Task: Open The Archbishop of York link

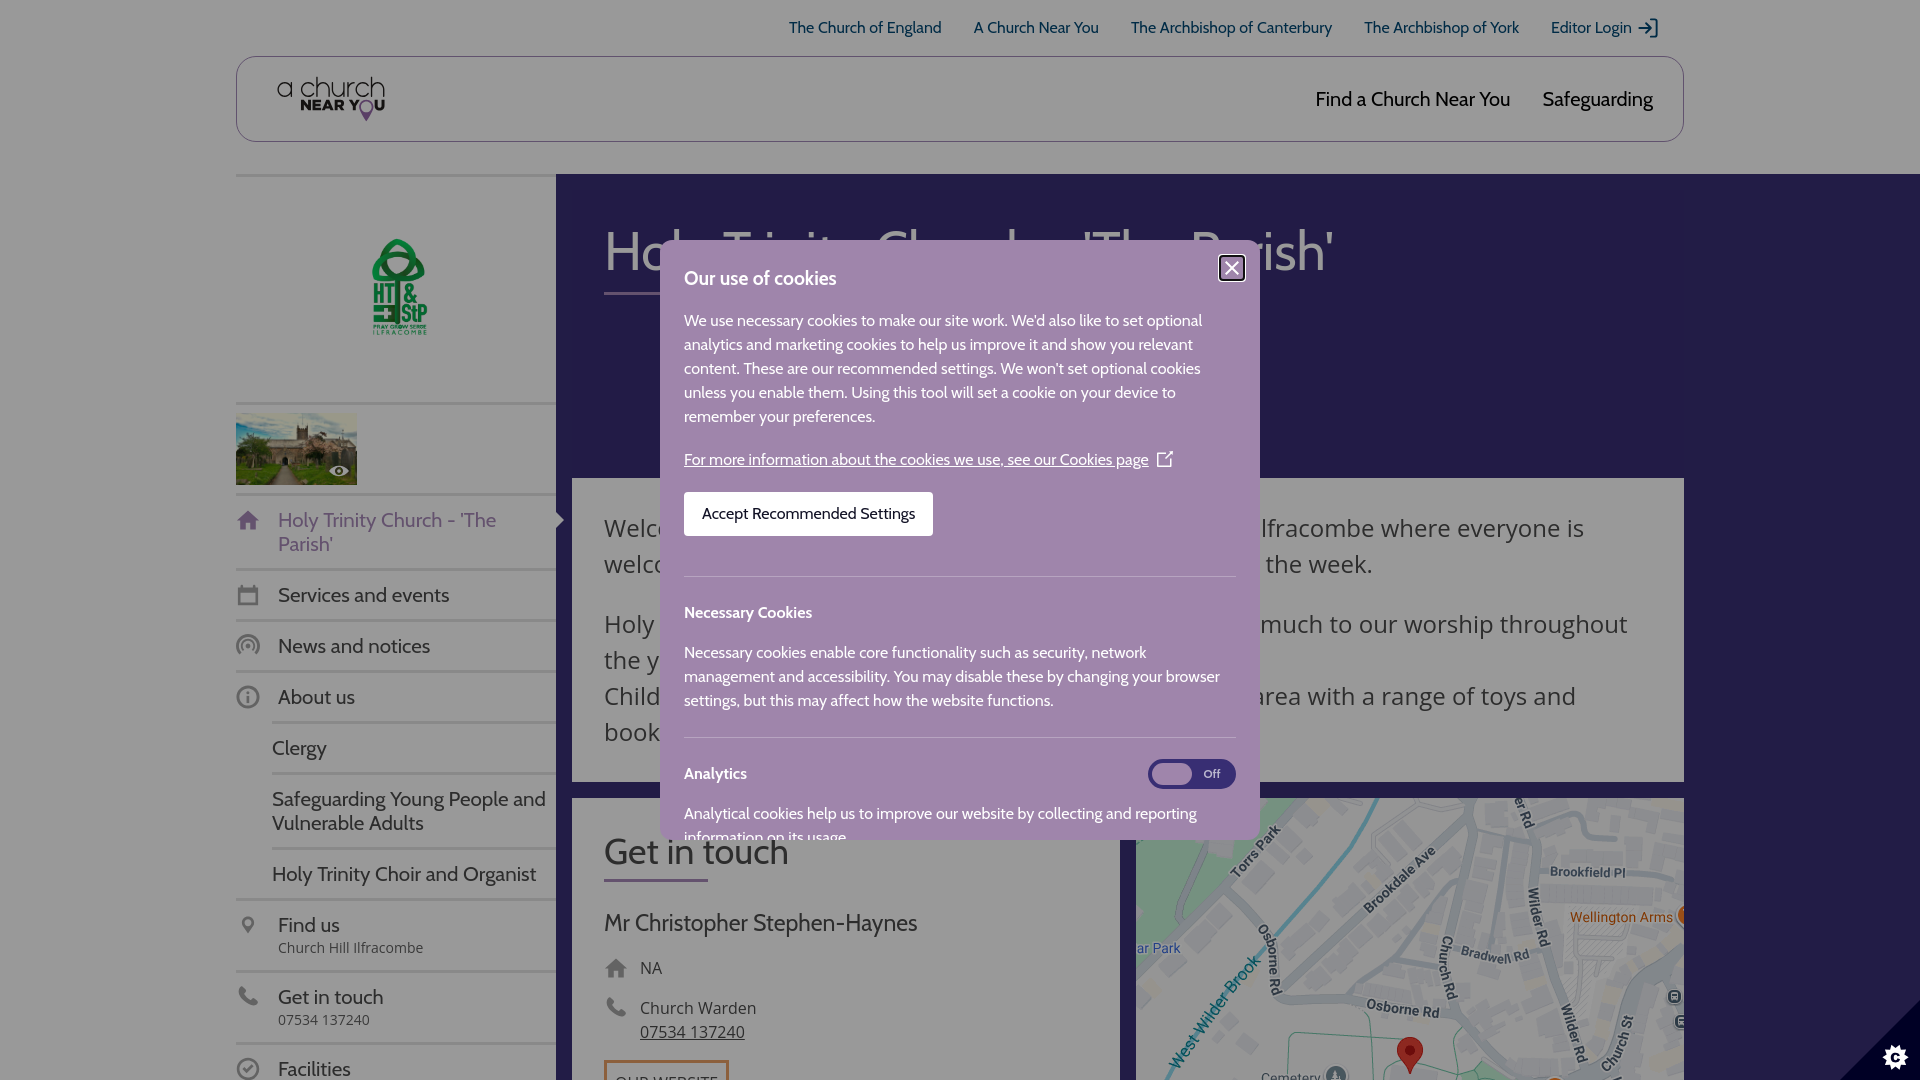Action: 1441,28
